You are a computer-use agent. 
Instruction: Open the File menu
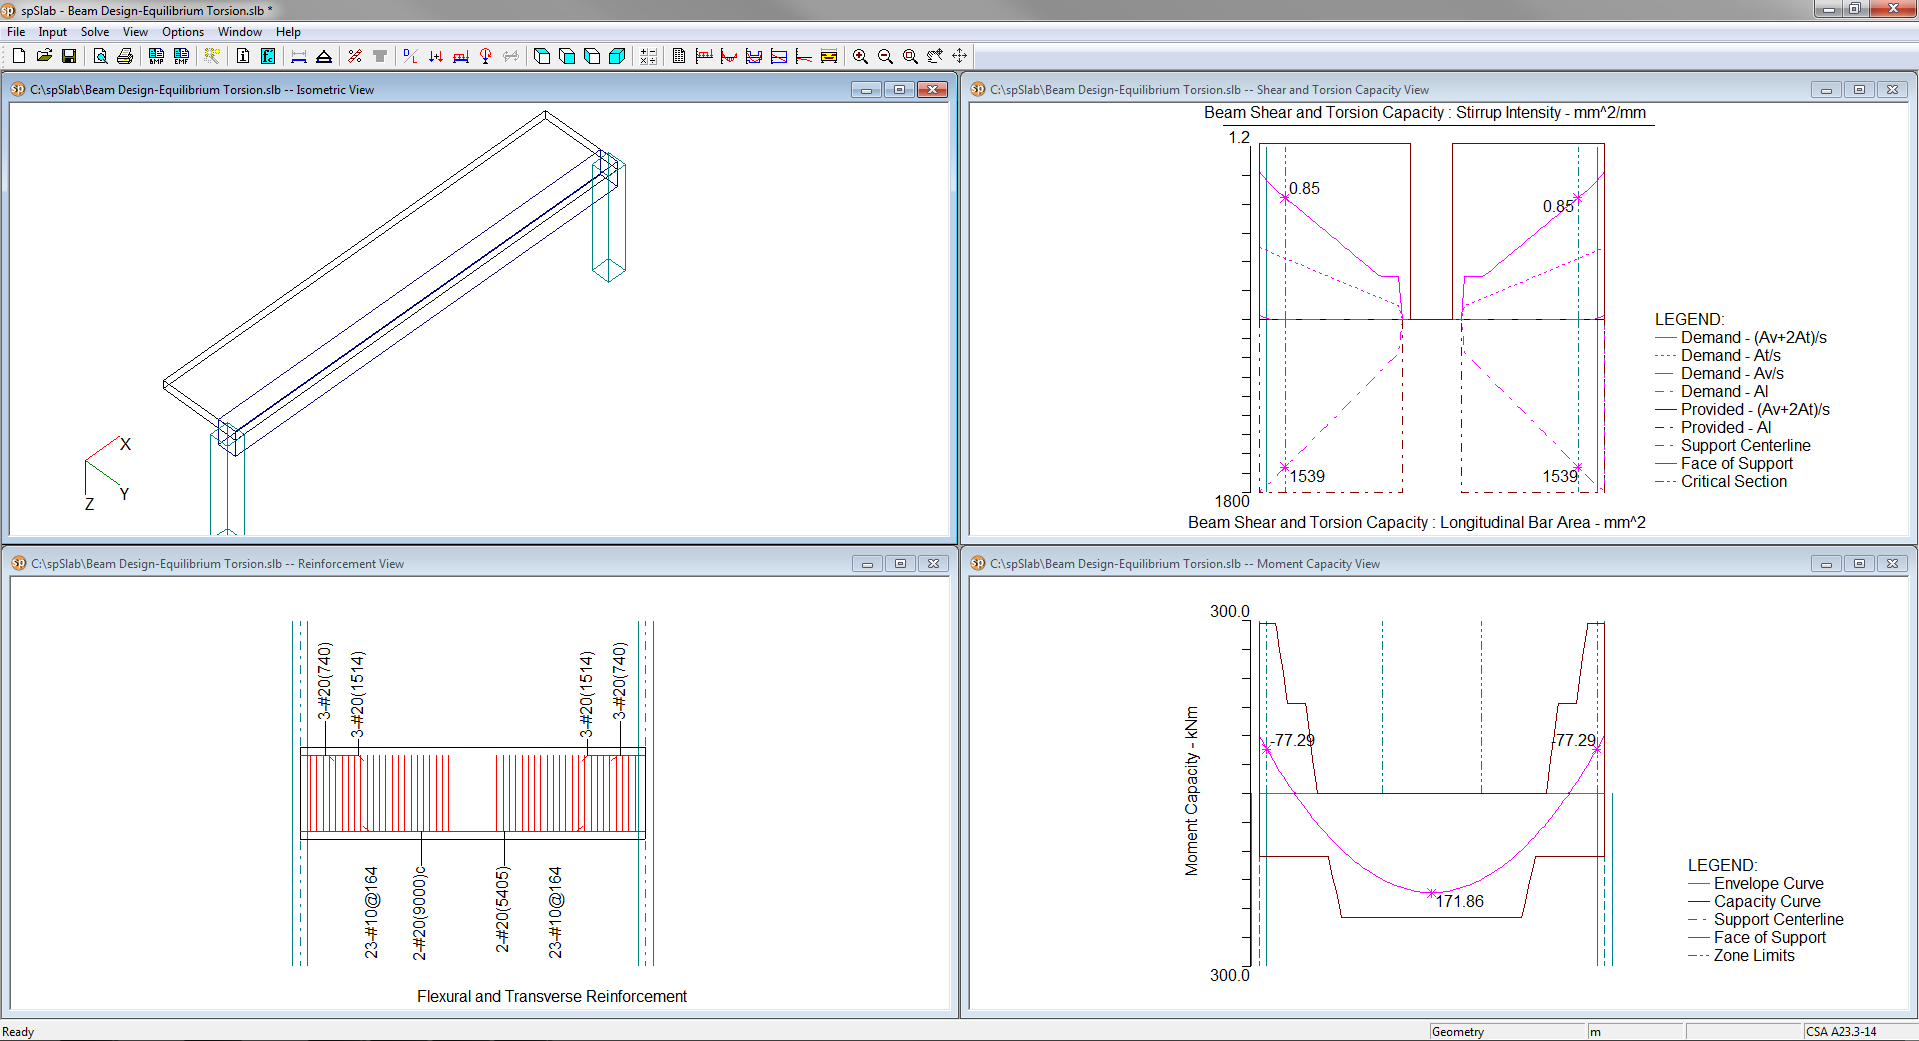click(16, 32)
